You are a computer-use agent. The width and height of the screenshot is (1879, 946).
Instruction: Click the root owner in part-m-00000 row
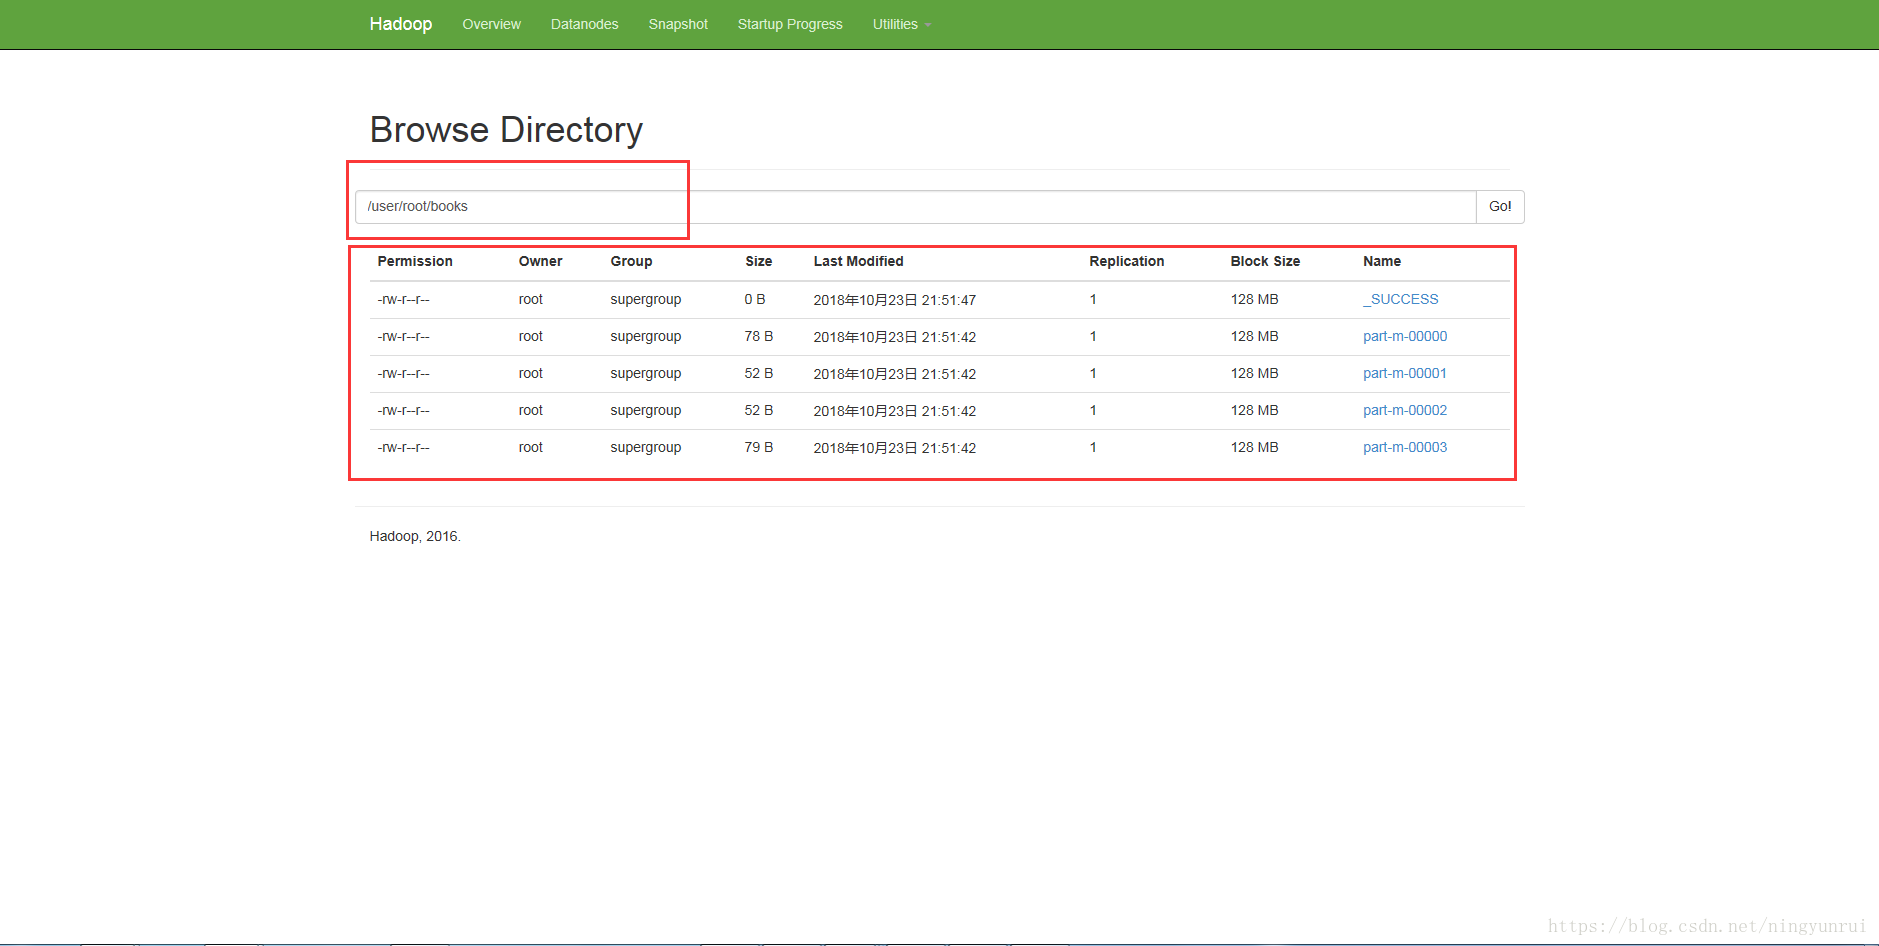point(530,336)
